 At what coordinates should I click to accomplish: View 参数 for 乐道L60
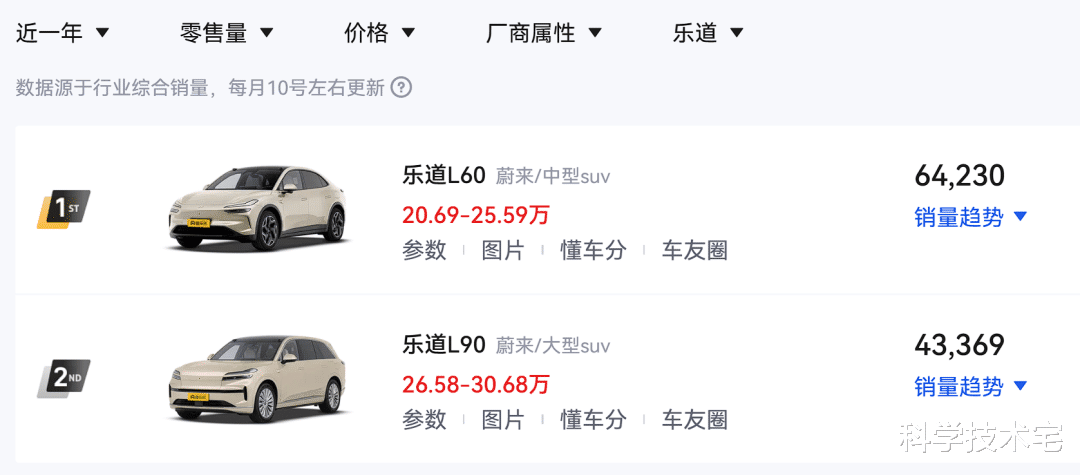click(x=424, y=250)
